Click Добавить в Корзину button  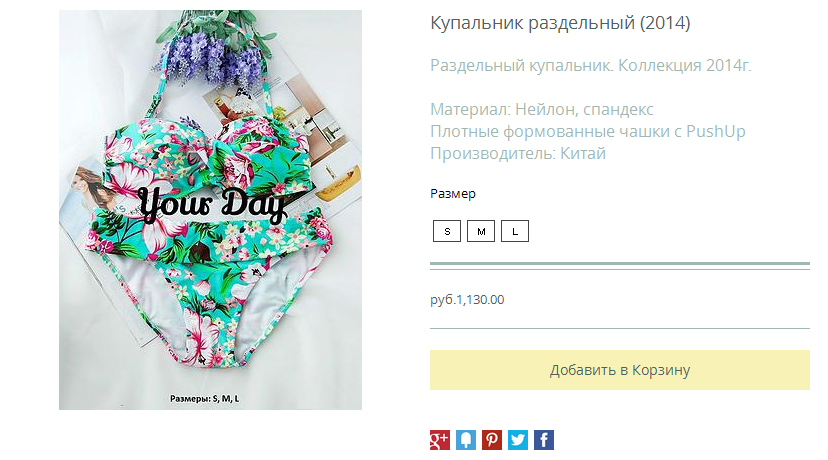(x=619, y=370)
